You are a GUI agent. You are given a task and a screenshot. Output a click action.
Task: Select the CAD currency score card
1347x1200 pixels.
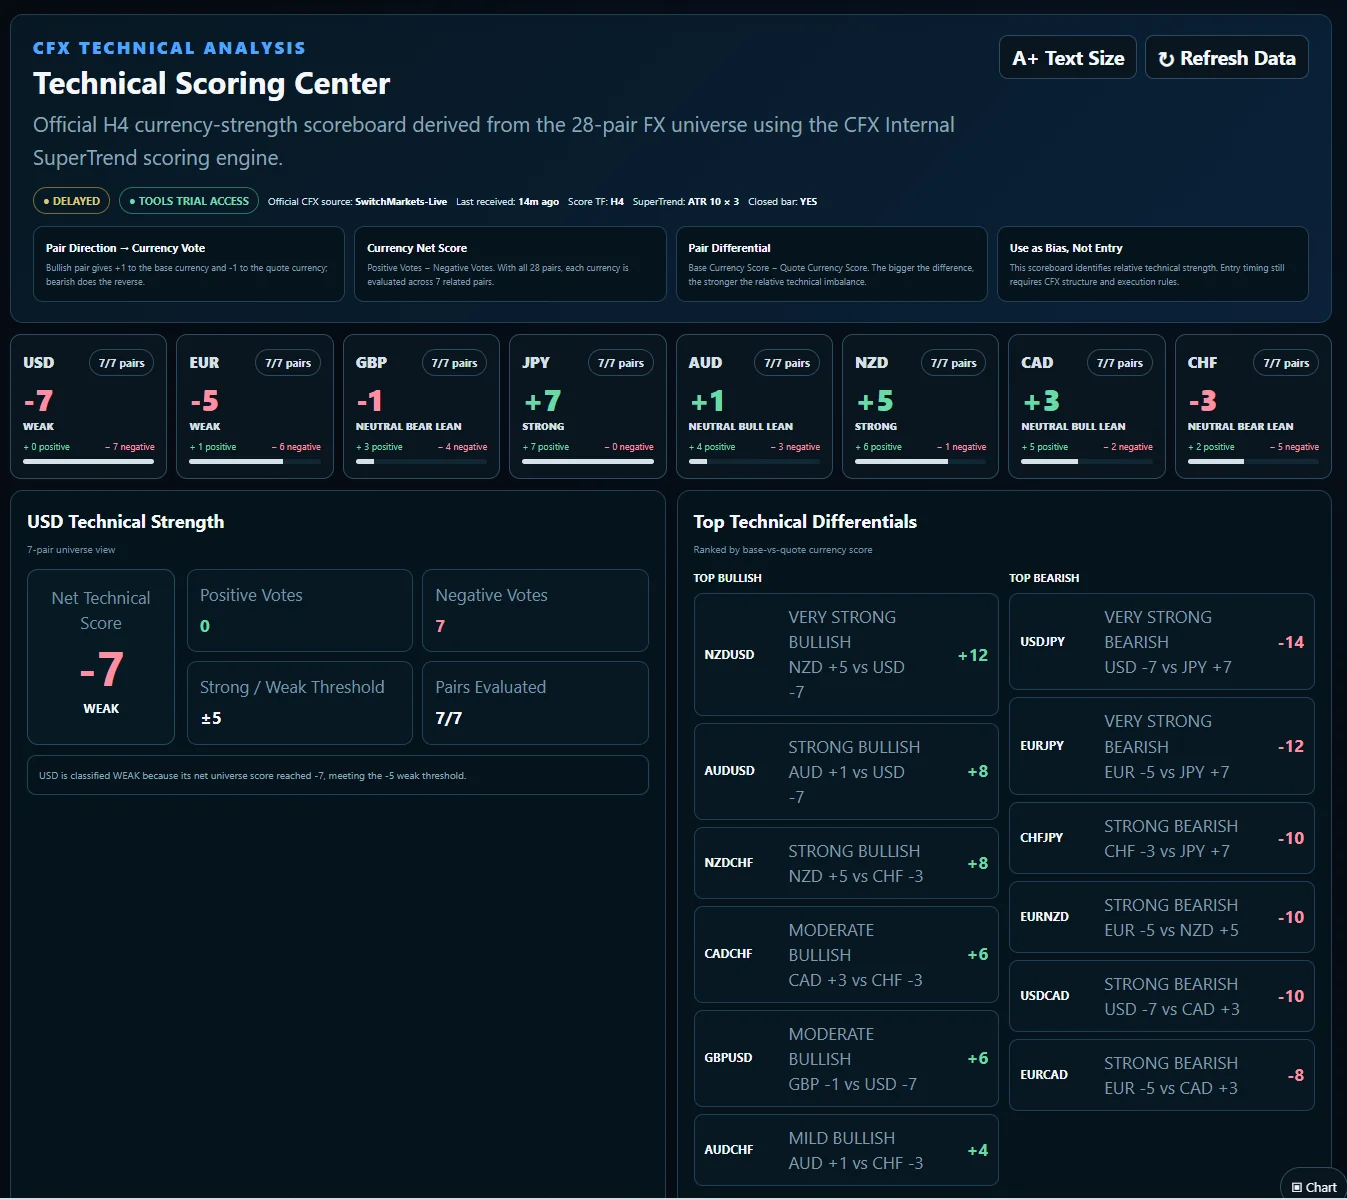(1087, 406)
